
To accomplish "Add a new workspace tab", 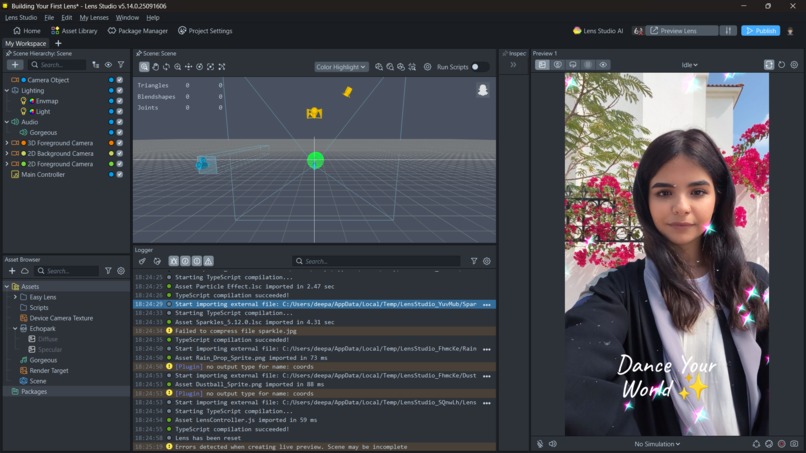I will pyautogui.click(x=58, y=44).
